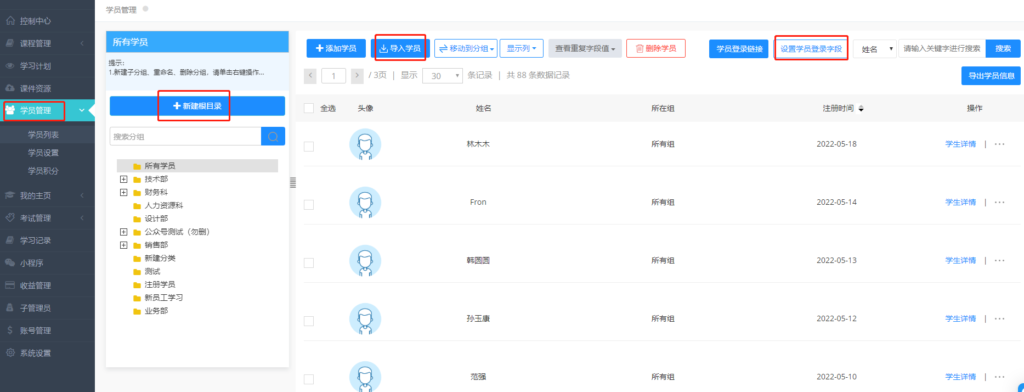This screenshot has width=1024, height=392.
Task: Check the checkbox for 孙玉康
Action: [x=309, y=321]
